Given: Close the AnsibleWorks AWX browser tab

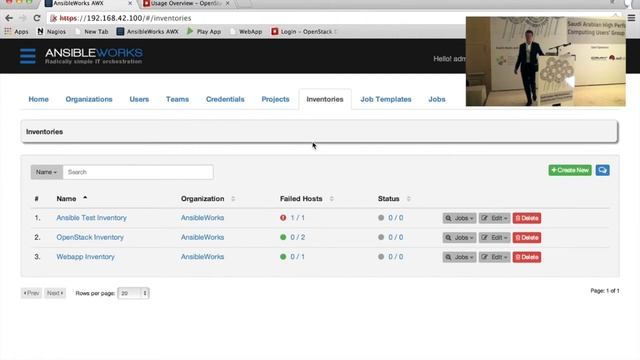Looking at the screenshot, I should click(130, 3).
